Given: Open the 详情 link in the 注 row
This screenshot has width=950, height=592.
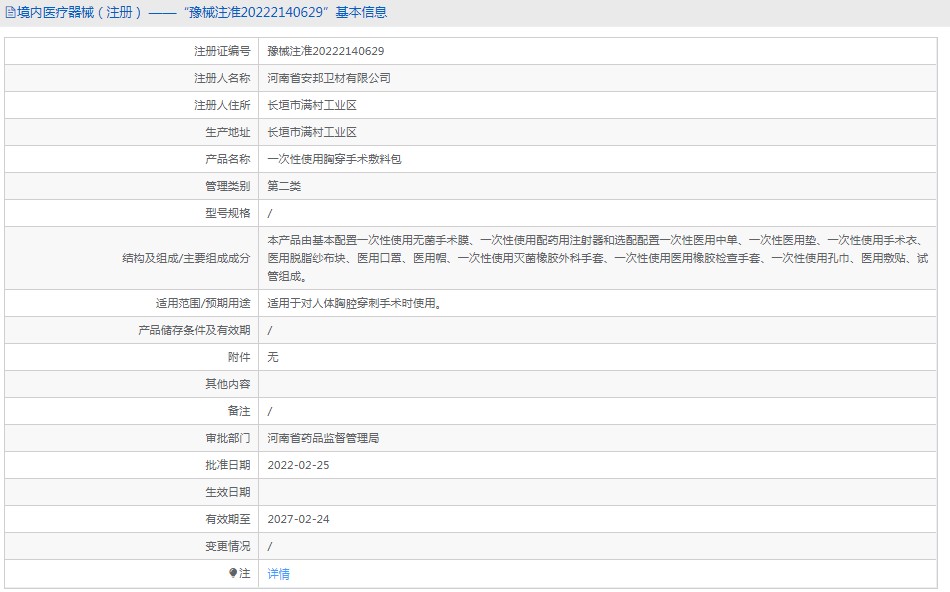Looking at the screenshot, I should (278, 573).
